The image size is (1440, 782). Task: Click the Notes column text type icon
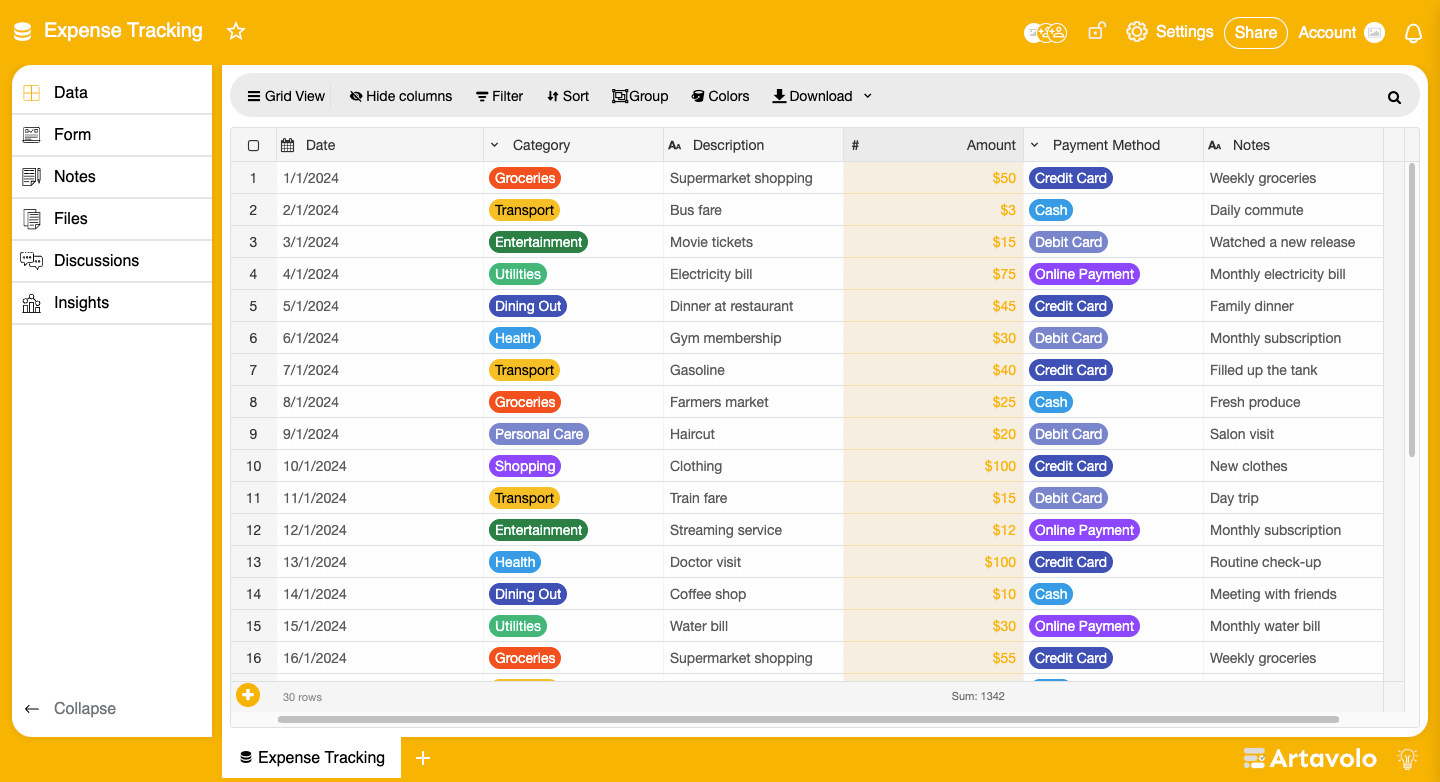pos(1215,145)
